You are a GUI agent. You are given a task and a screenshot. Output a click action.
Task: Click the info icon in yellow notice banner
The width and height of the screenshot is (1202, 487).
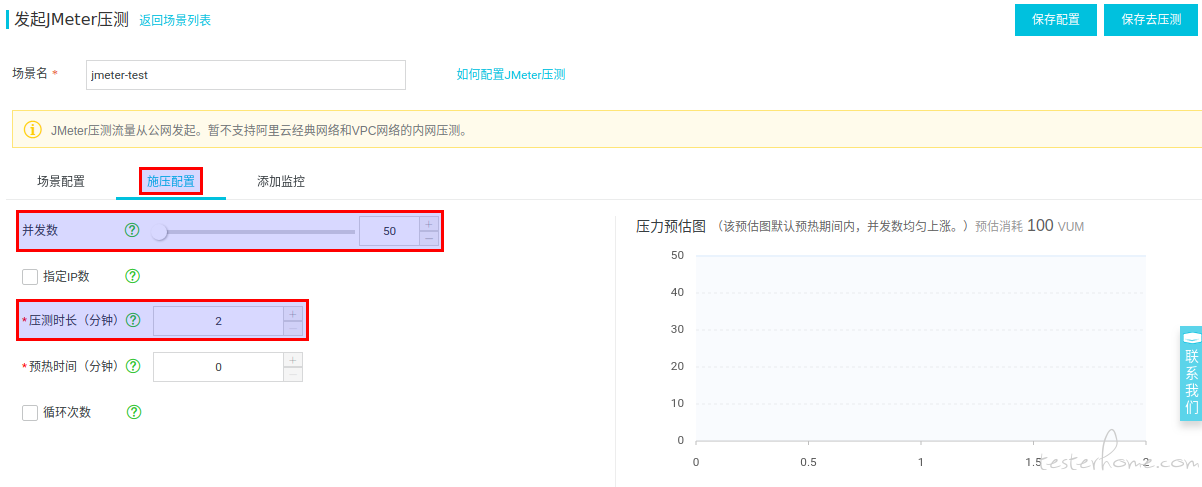pos(32,129)
